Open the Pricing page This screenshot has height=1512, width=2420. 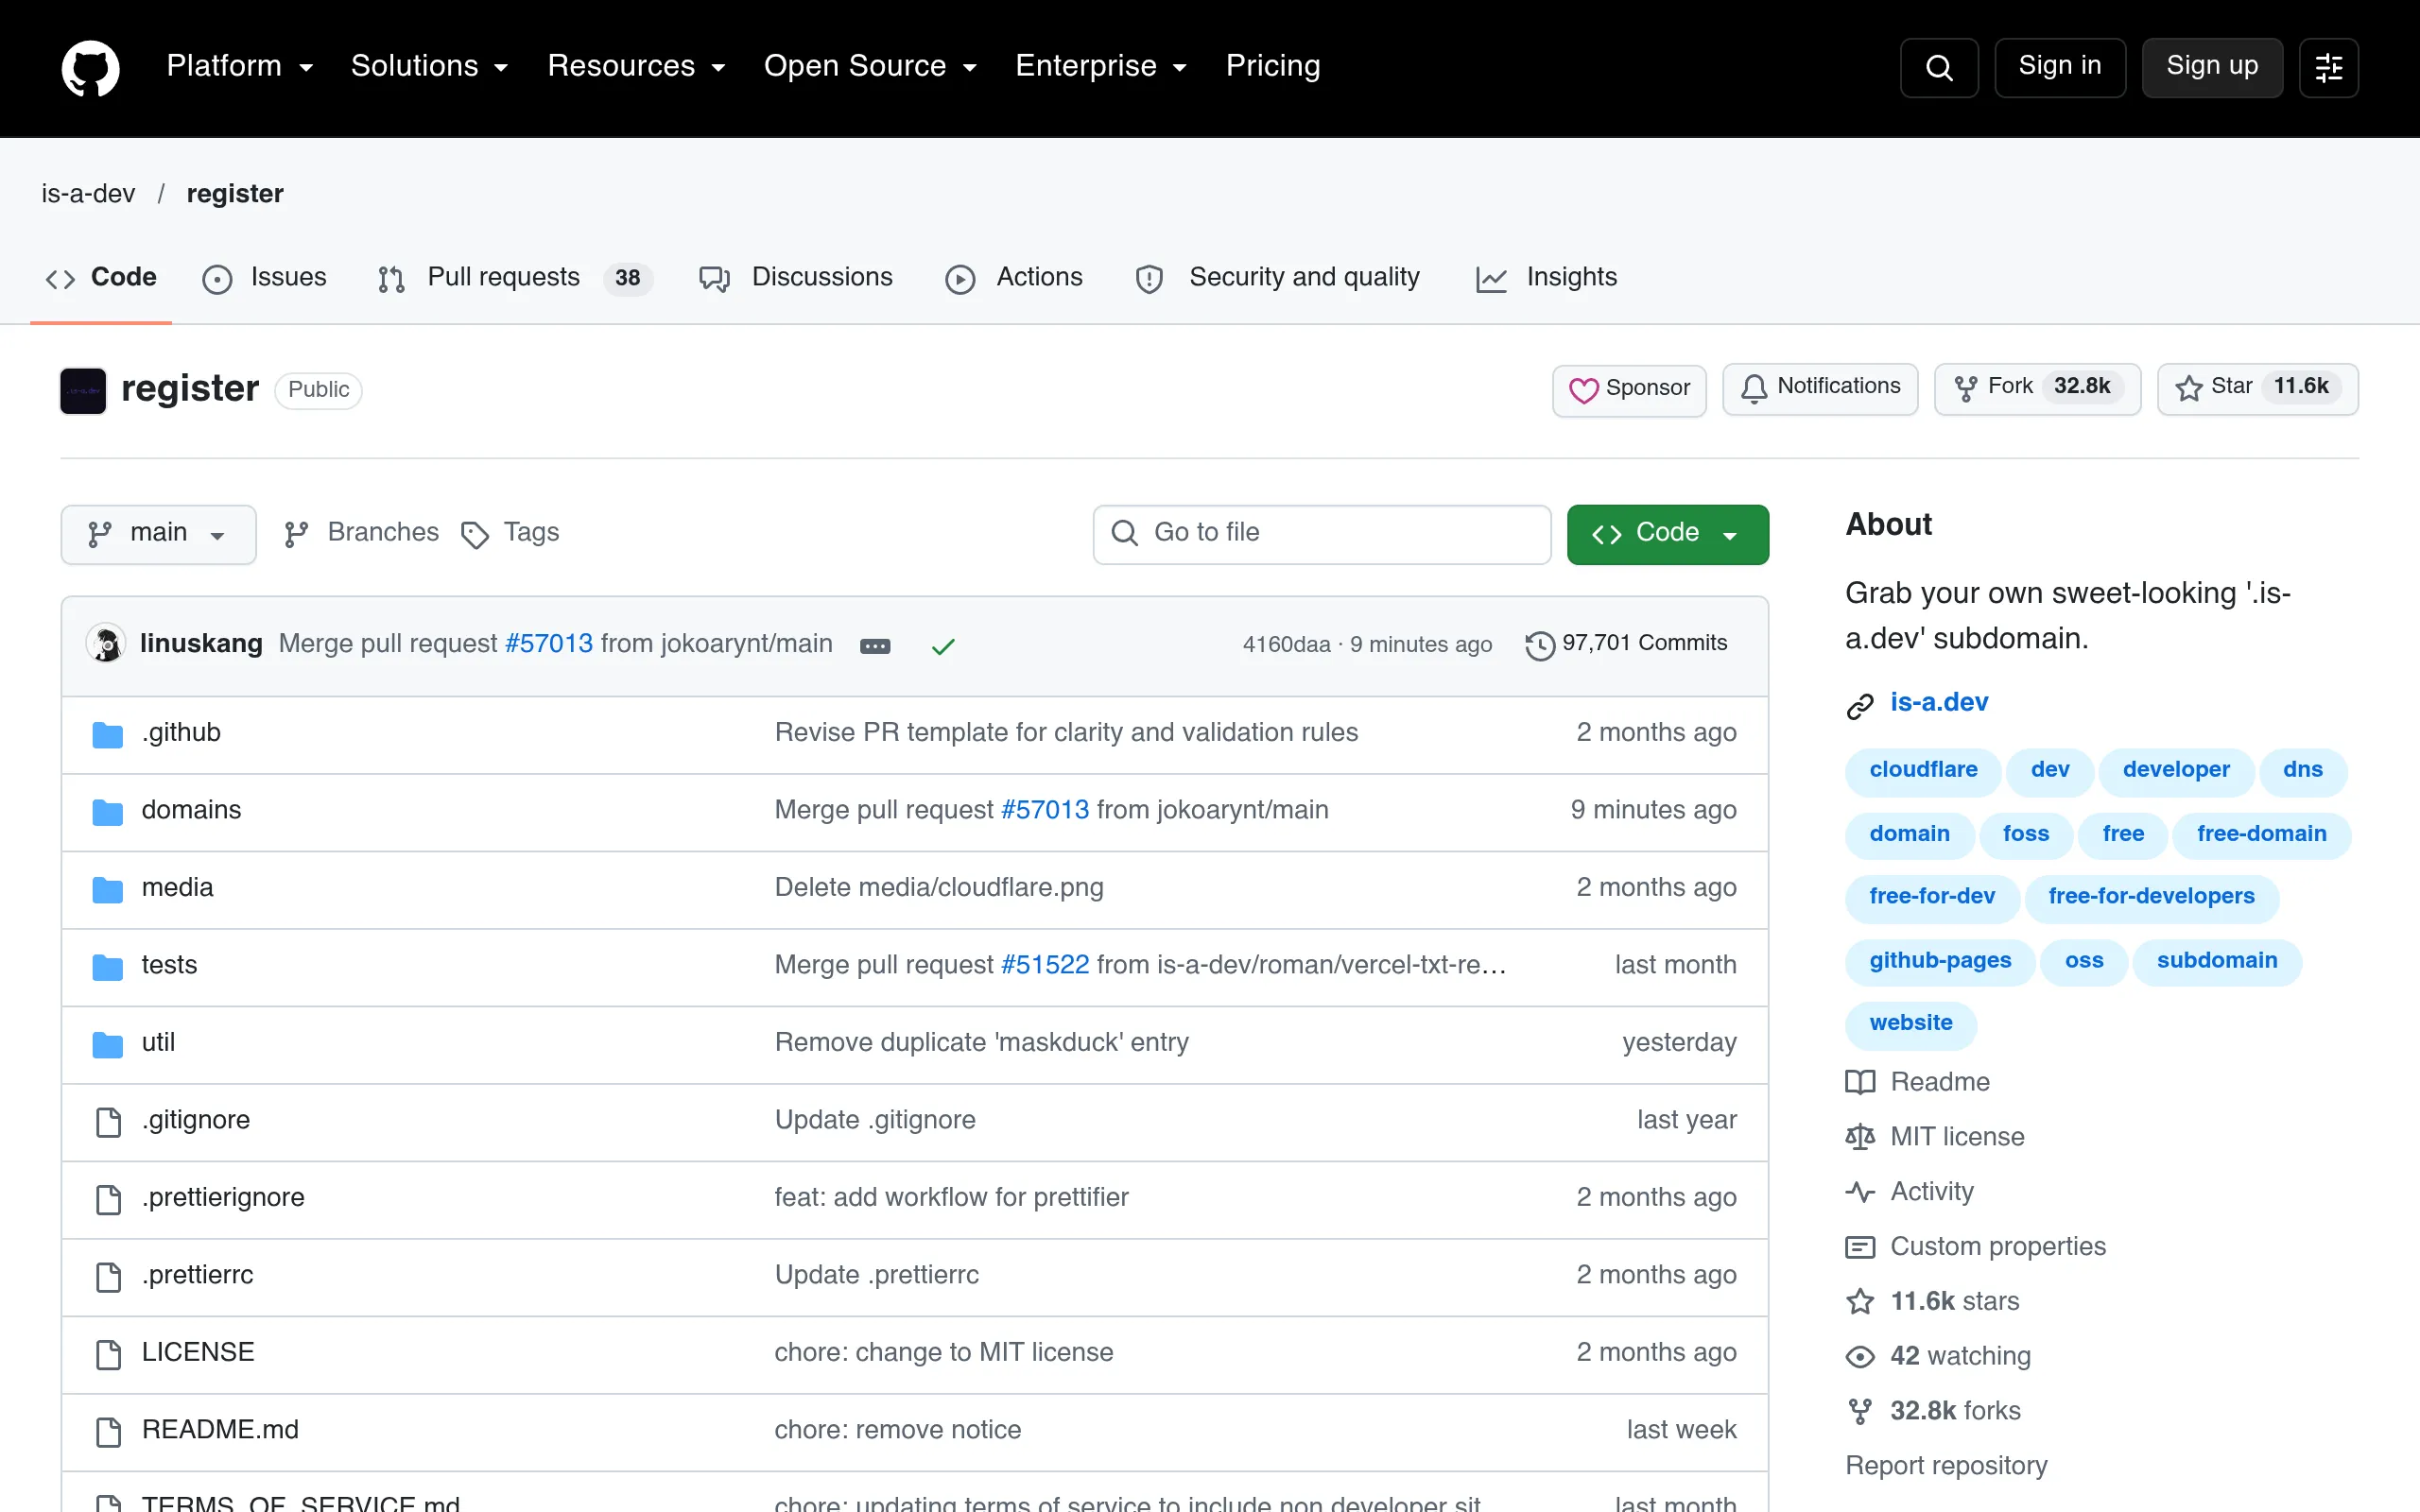coord(1273,66)
